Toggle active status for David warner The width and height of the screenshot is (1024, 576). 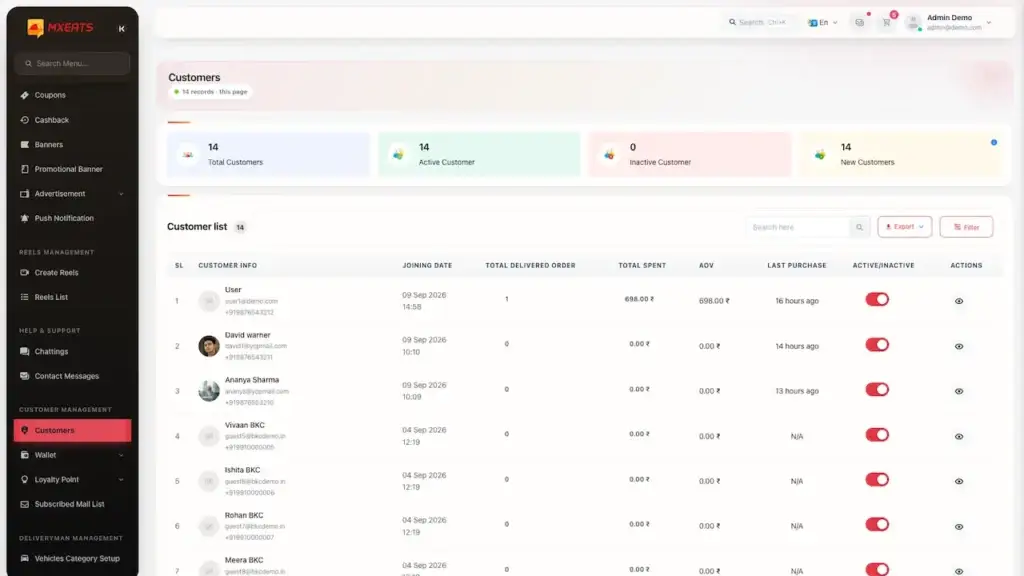coord(877,344)
